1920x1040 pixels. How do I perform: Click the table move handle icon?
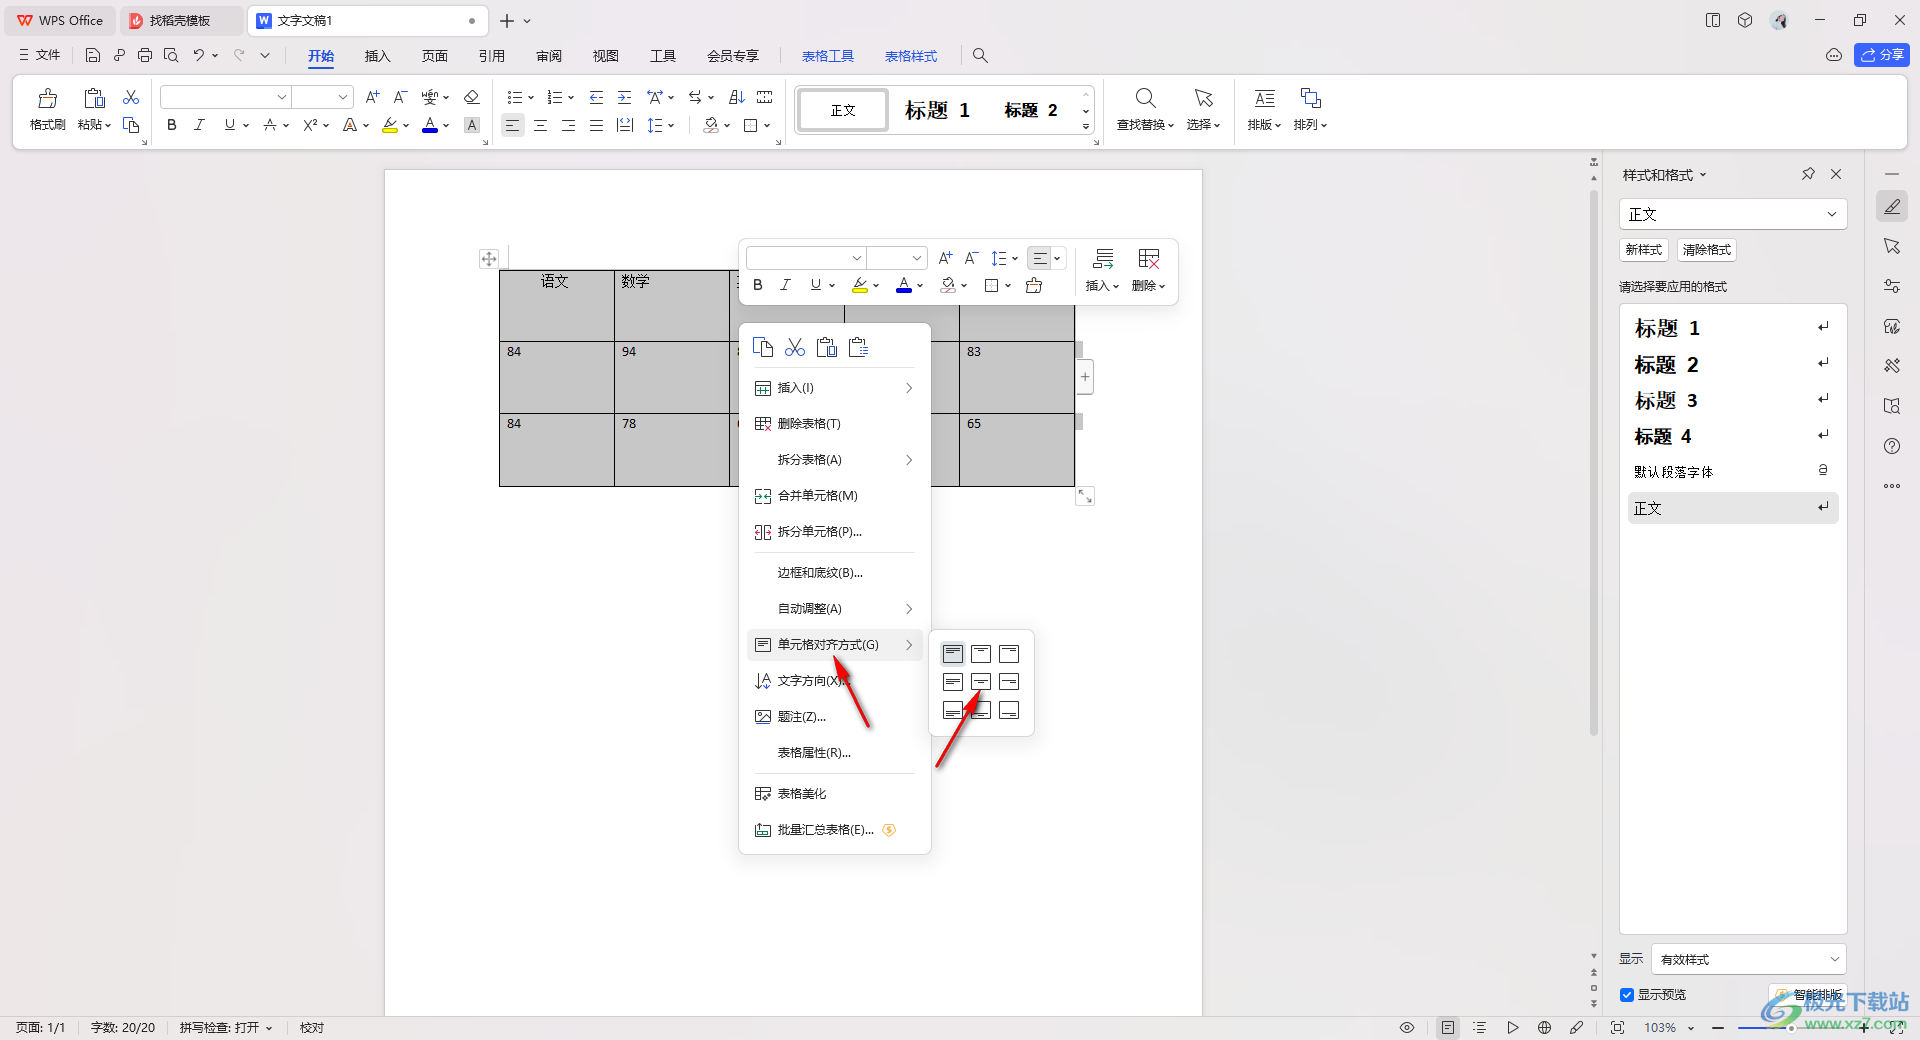pyautogui.click(x=489, y=259)
